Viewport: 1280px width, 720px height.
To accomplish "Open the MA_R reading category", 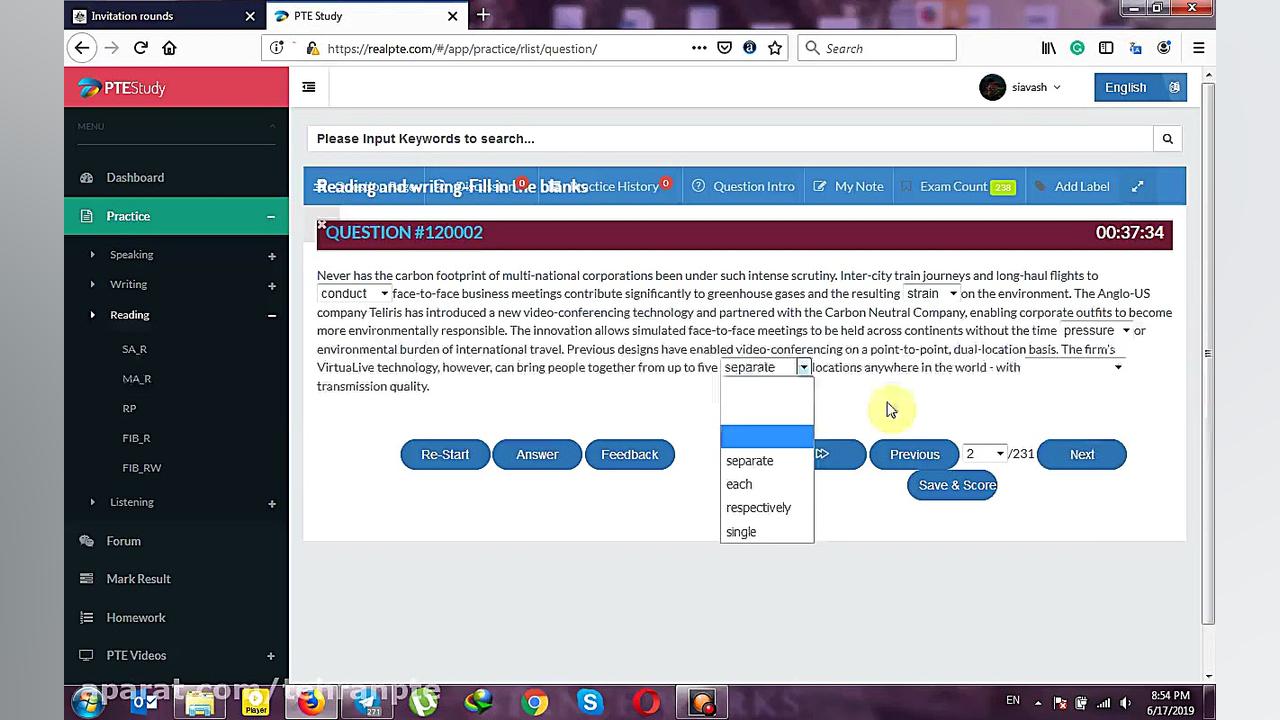I will point(136,379).
